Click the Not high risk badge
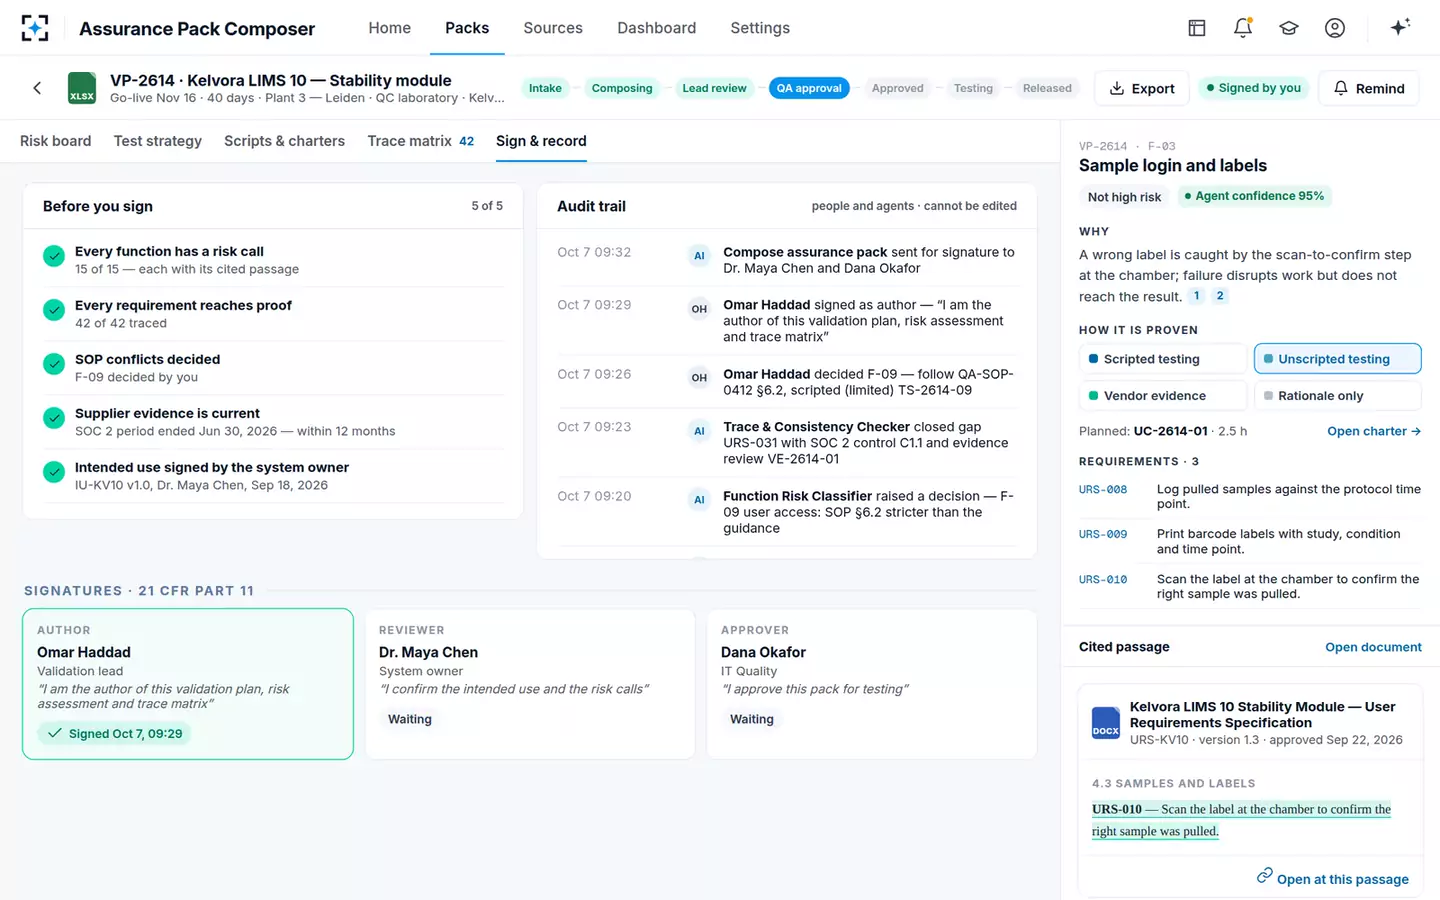This screenshot has width=1440, height=900. click(1124, 197)
